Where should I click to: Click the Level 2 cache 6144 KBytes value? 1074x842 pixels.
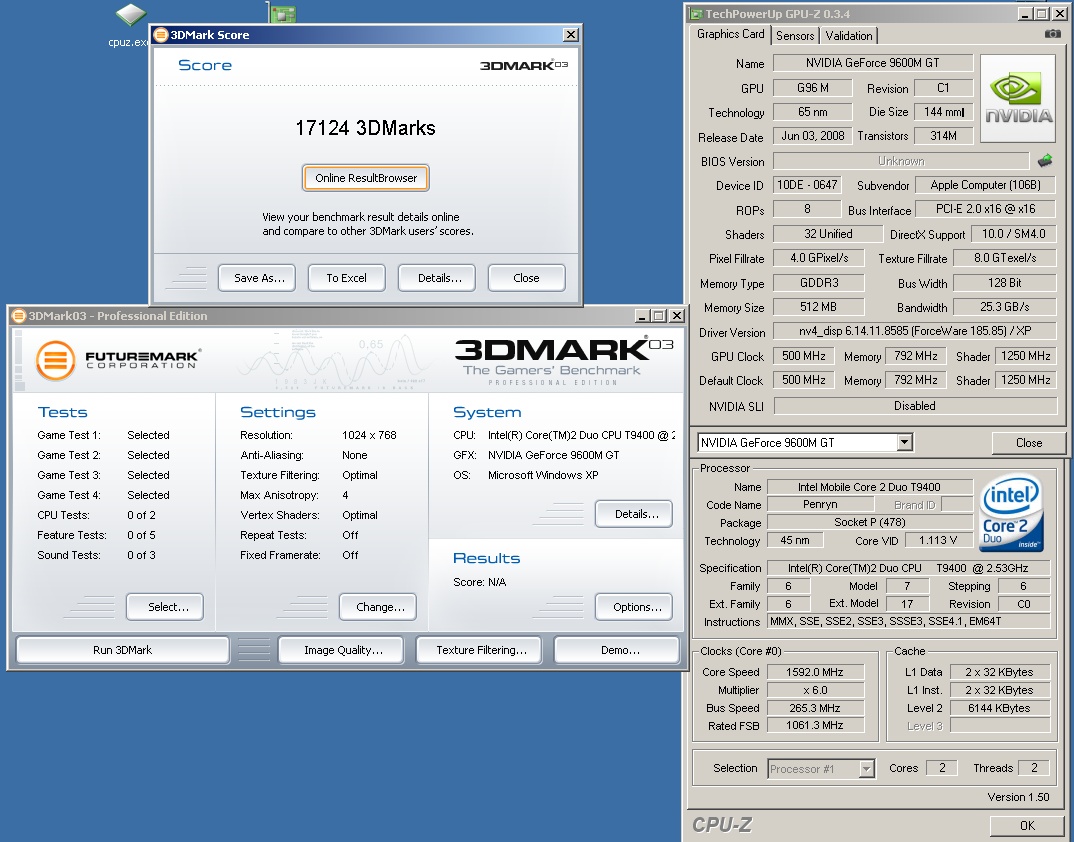pos(999,708)
